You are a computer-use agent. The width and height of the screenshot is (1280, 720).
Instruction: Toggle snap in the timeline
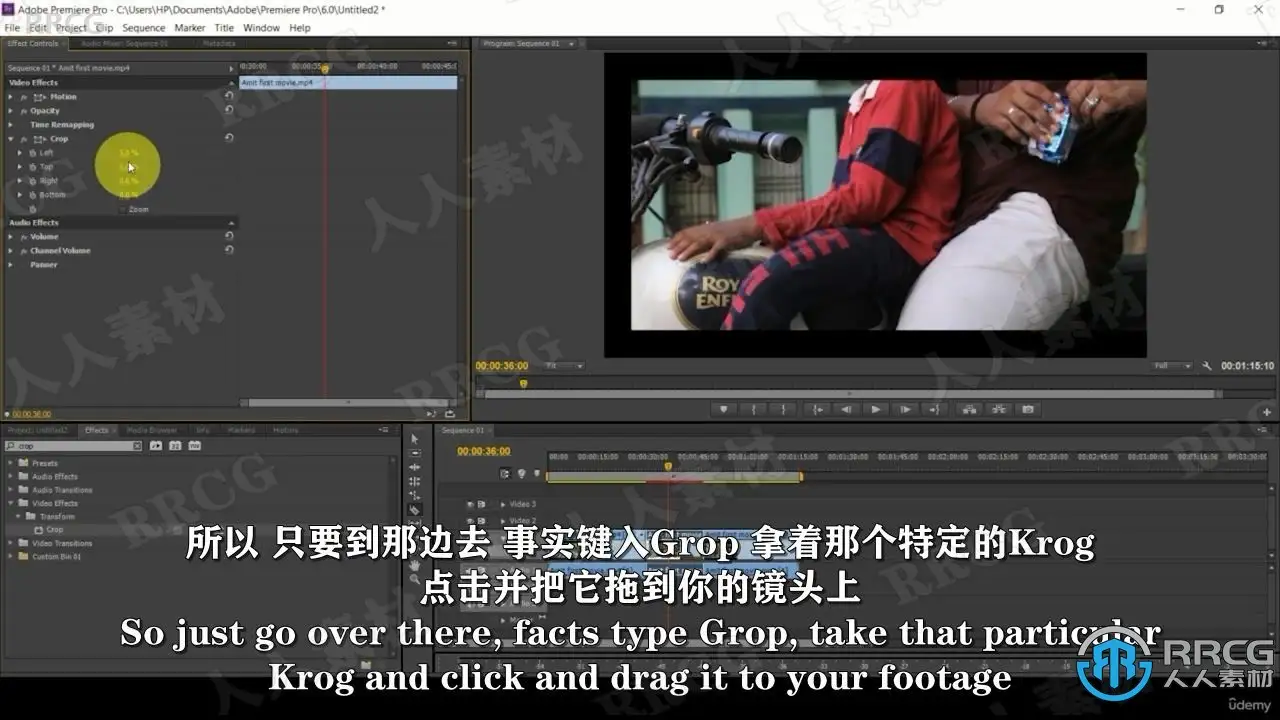tap(505, 474)
